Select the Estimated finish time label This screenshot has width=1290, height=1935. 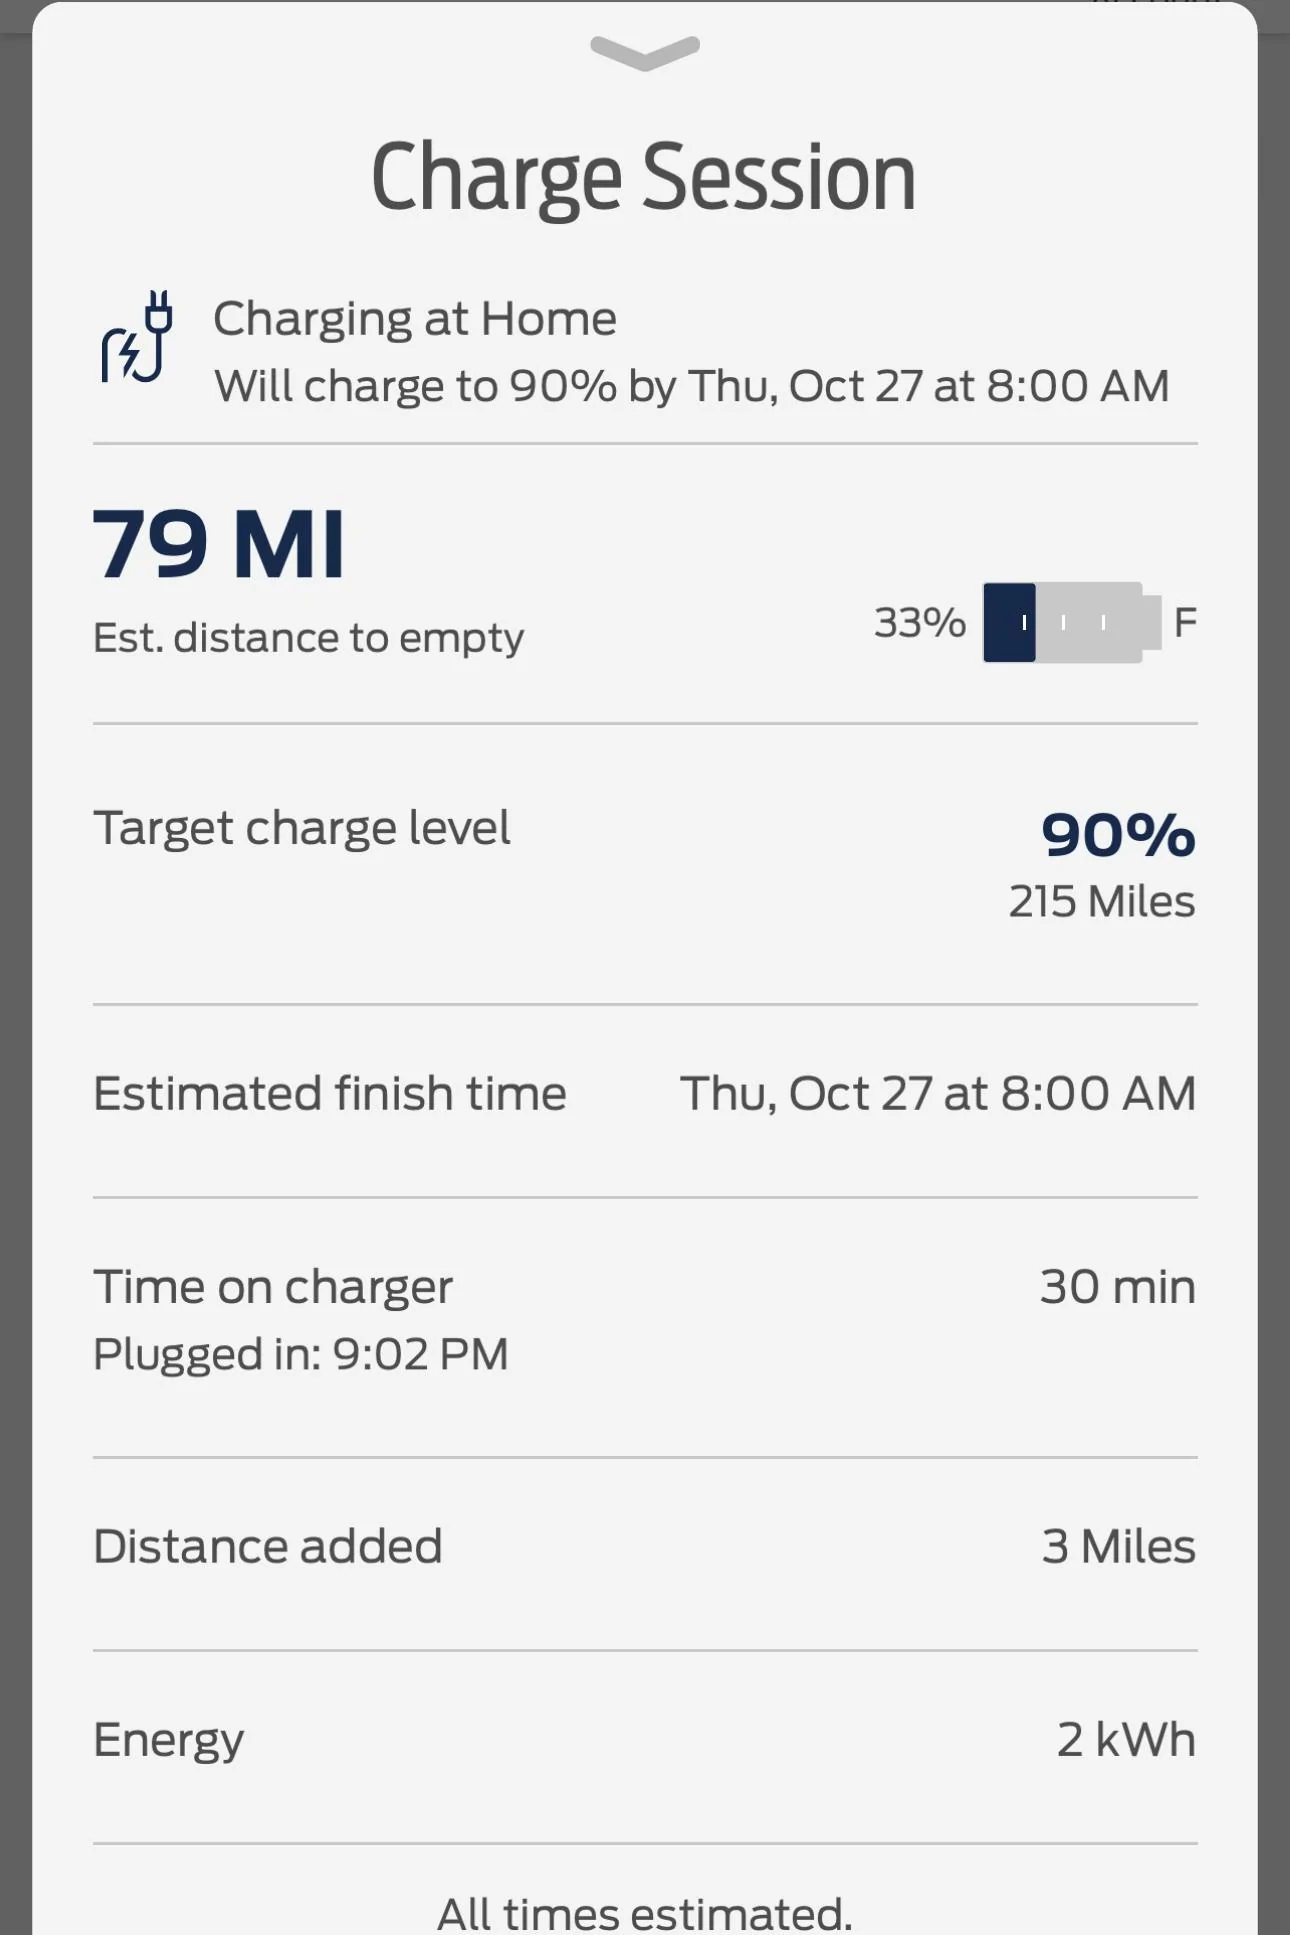[x=329, y=1093]
